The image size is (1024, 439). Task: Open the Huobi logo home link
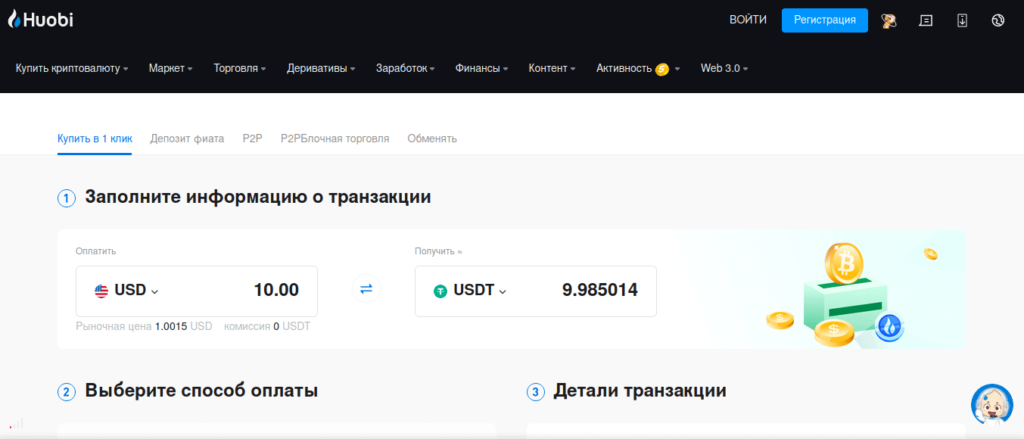pos(40,20)
